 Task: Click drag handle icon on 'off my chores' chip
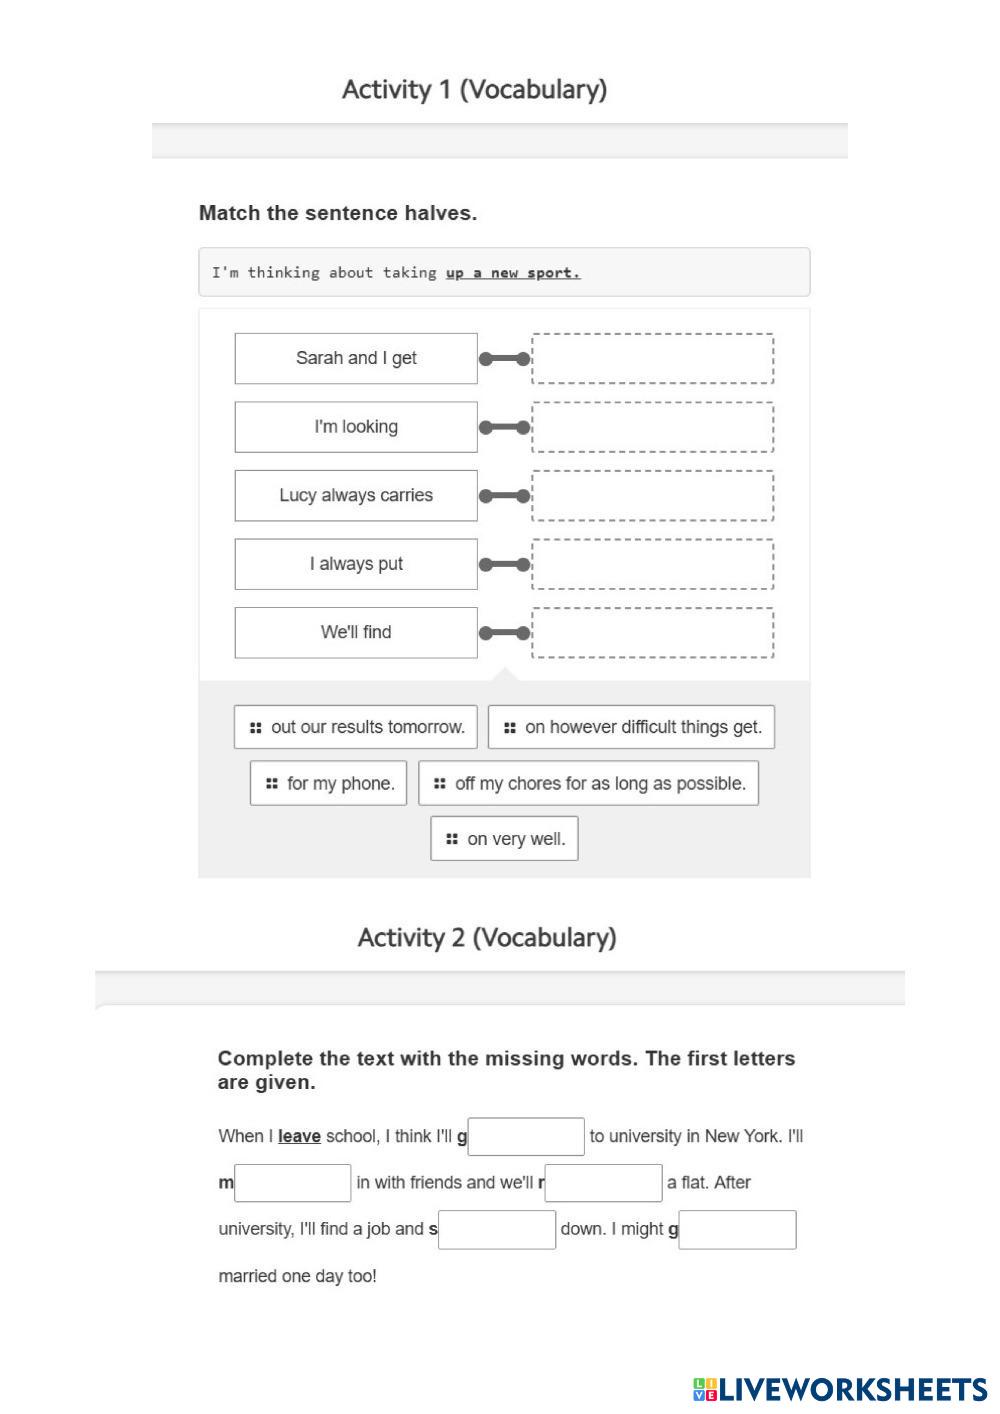pos(440,784)
